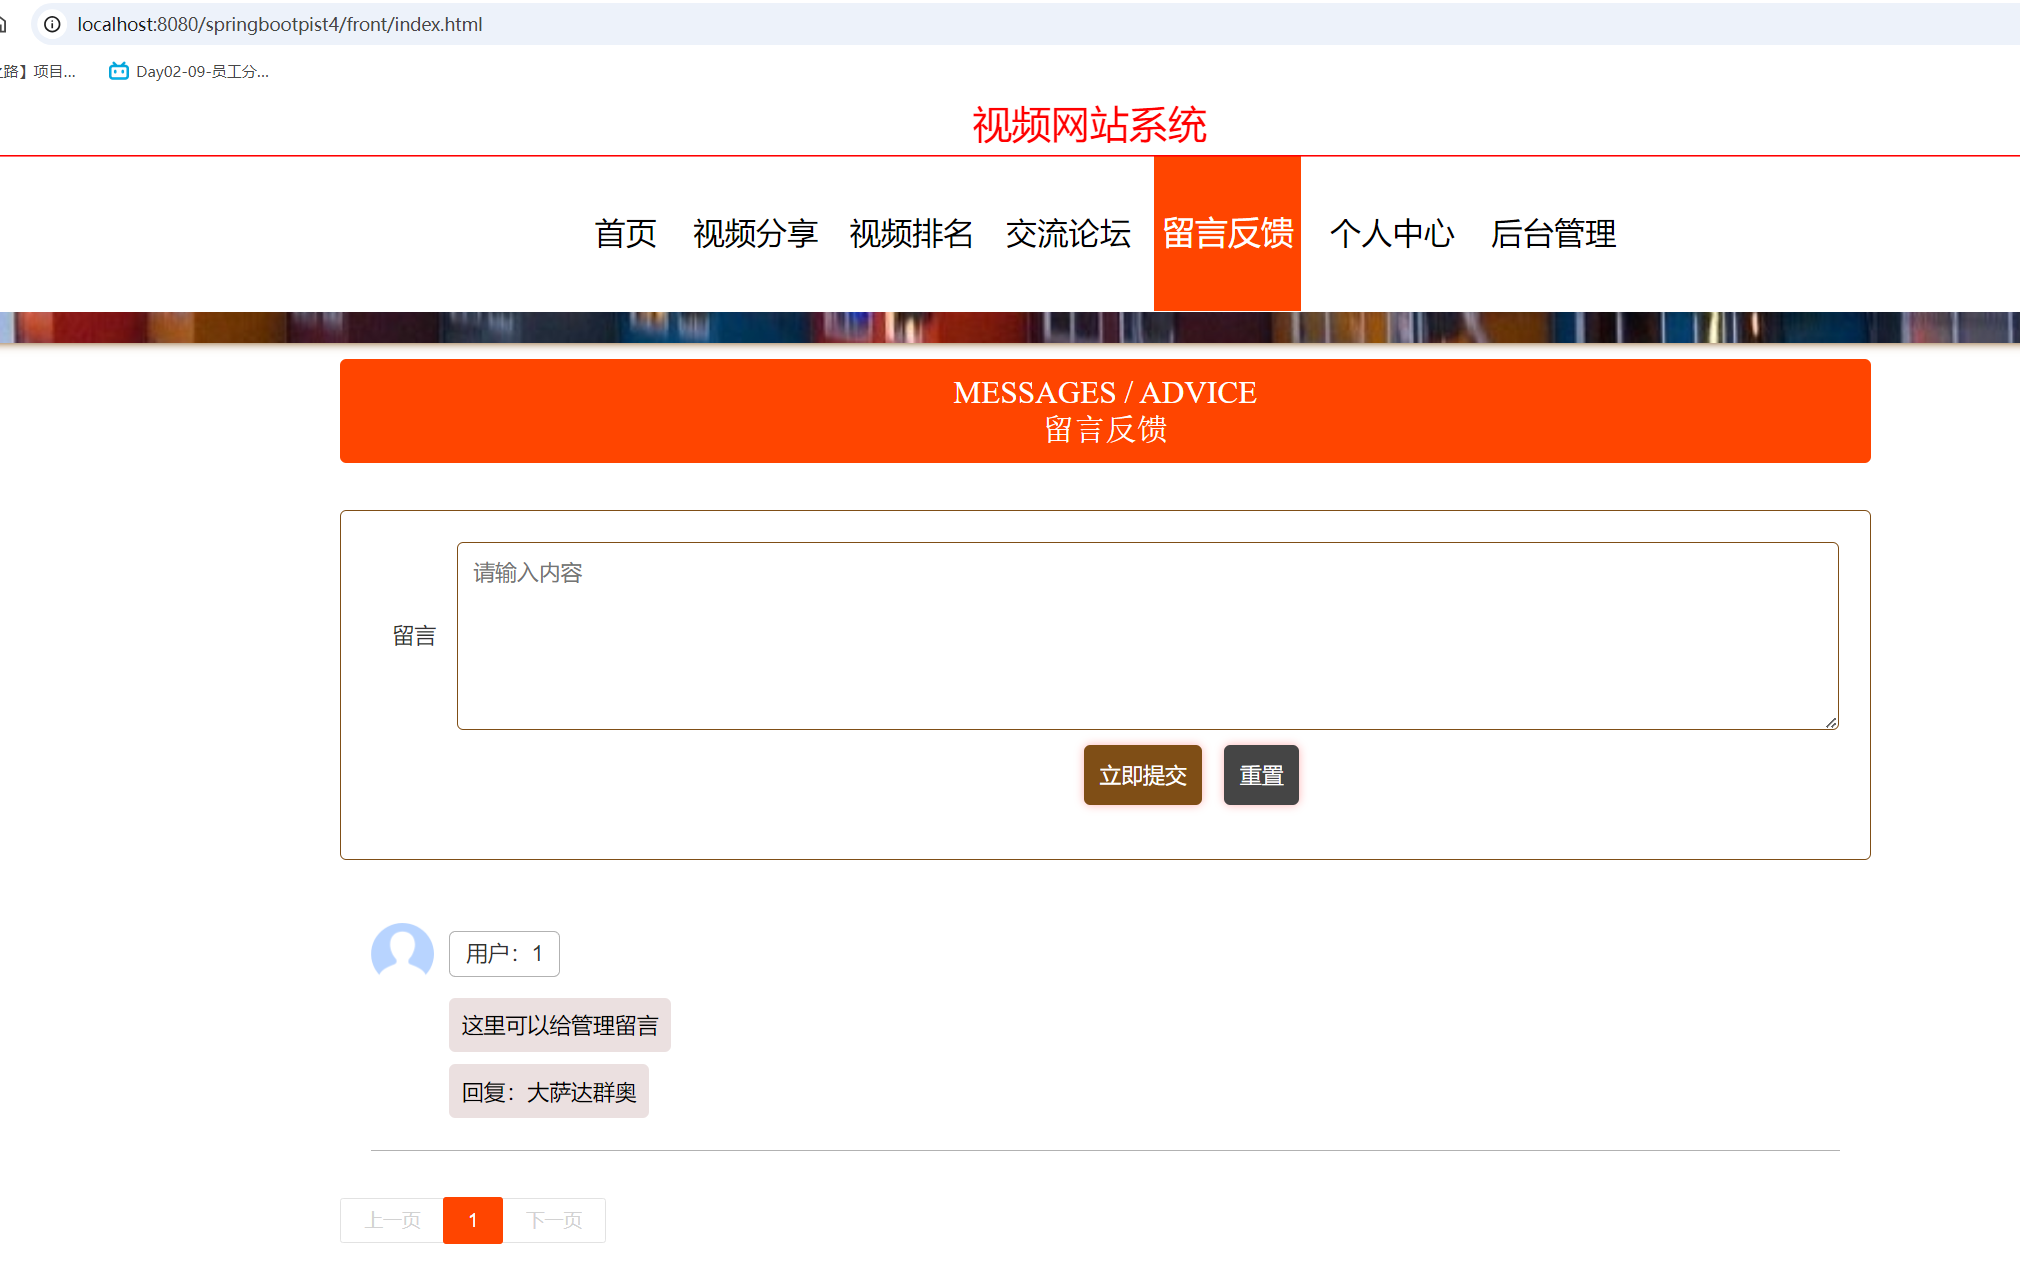The height and width of the screenshot is (1275, 2020).
Task: Select page number 1 in pagination
Action: pyautogui.click(x=472, y=1220)
